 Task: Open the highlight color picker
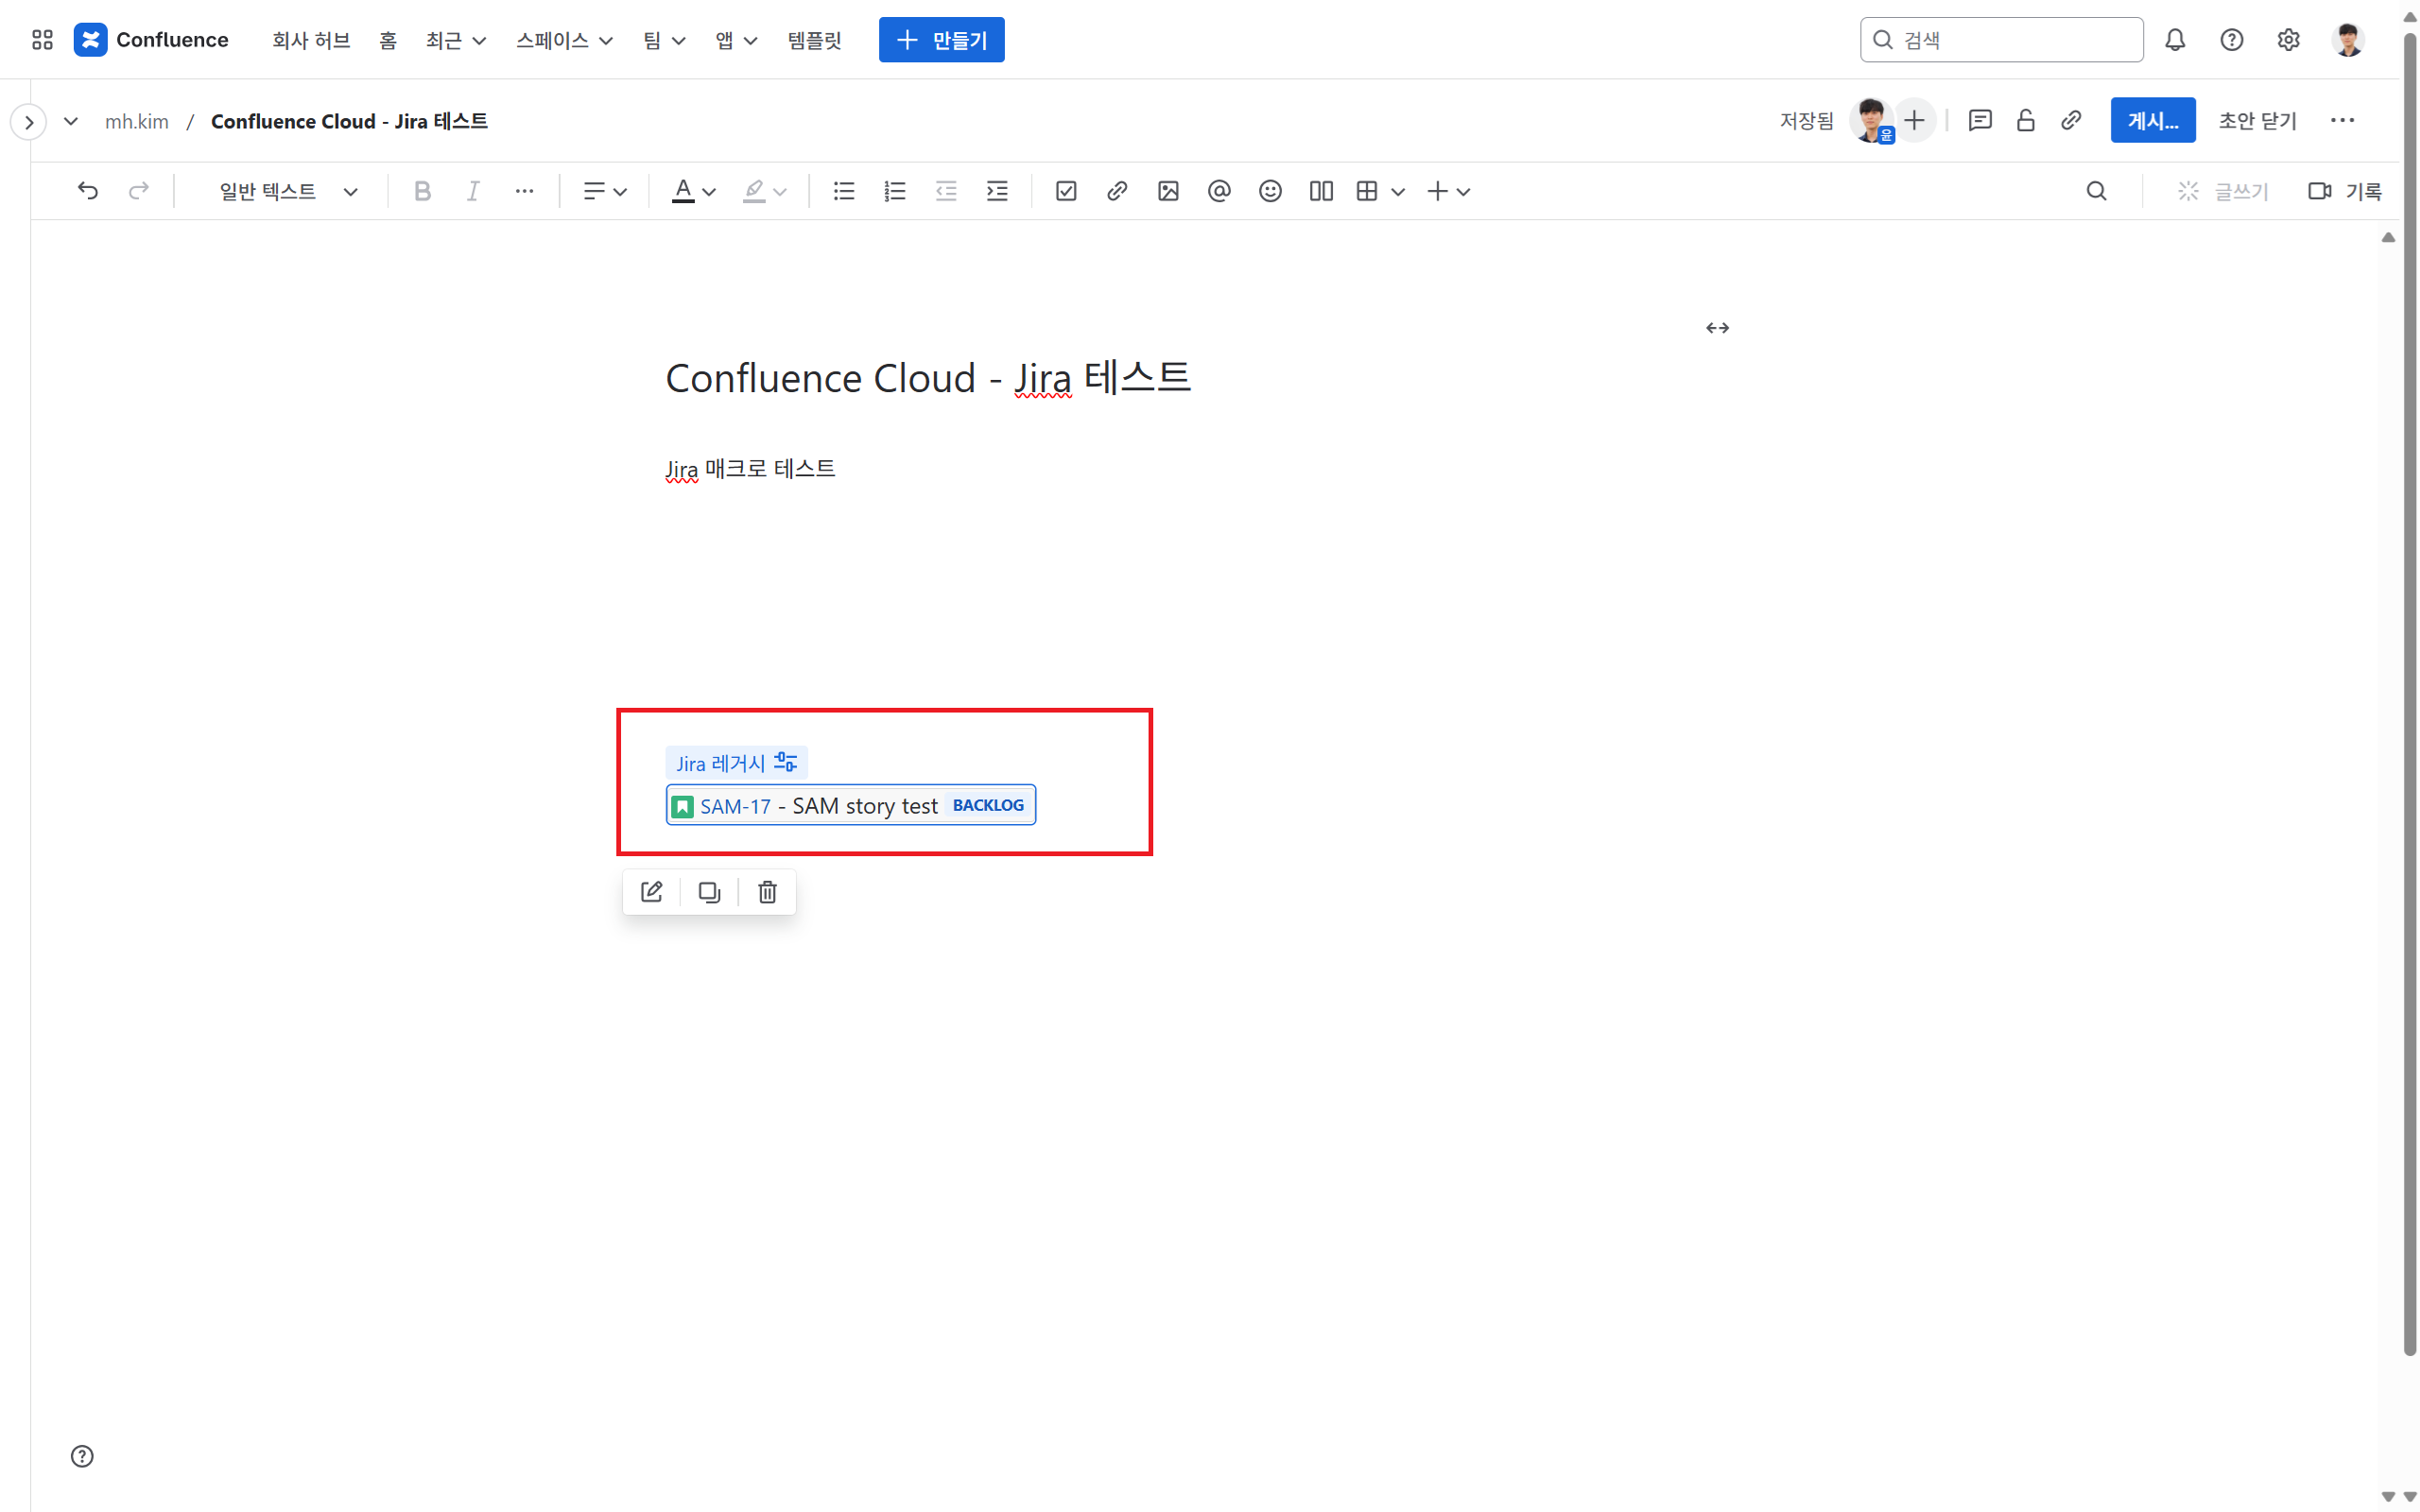[765, 191]
